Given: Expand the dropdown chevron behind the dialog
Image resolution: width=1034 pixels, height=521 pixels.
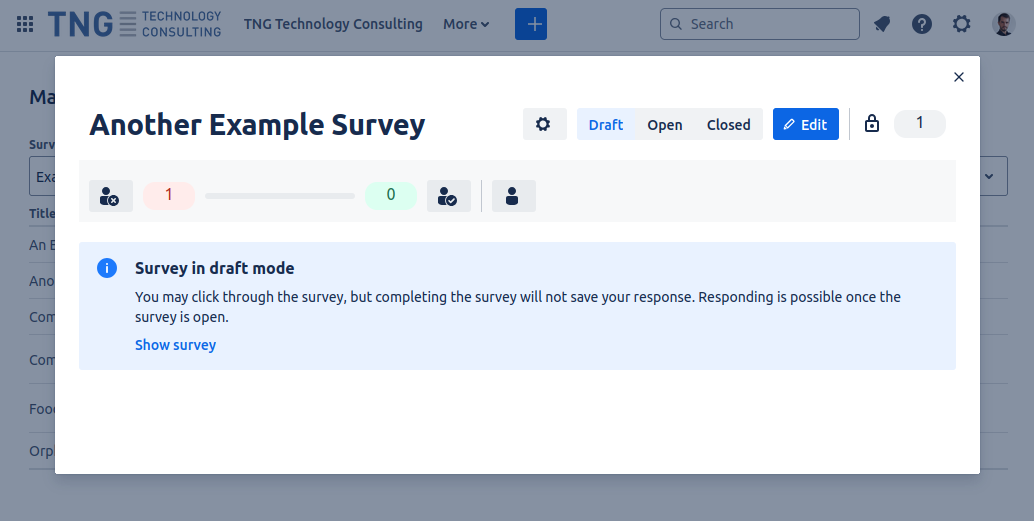Looking at the screenshot, I should [x=990, y=176].
